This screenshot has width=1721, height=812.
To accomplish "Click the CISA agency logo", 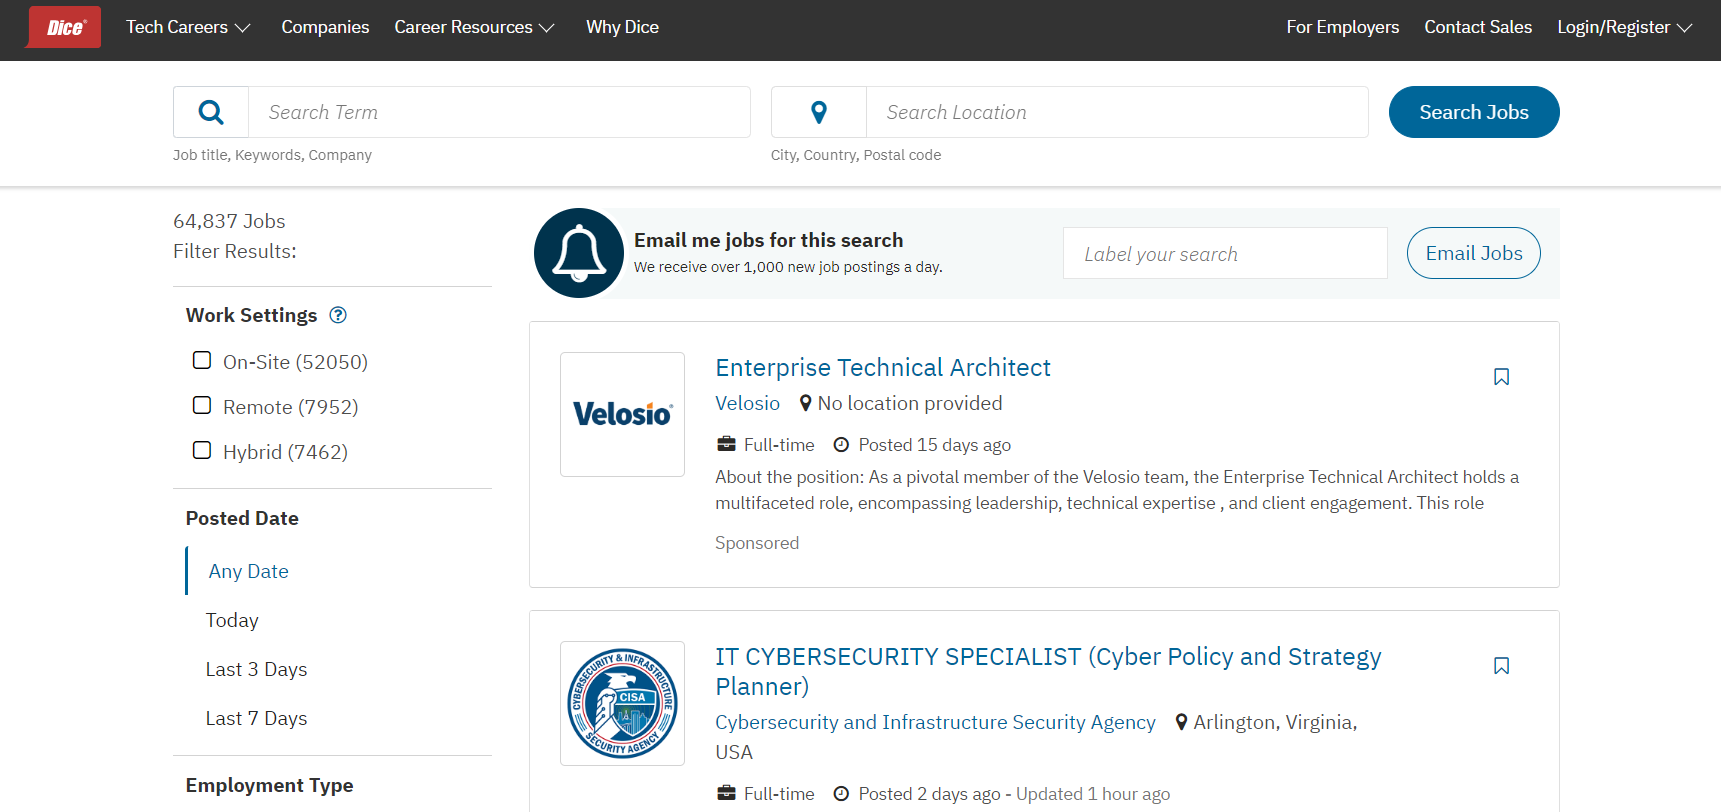I will coord(622,703).
